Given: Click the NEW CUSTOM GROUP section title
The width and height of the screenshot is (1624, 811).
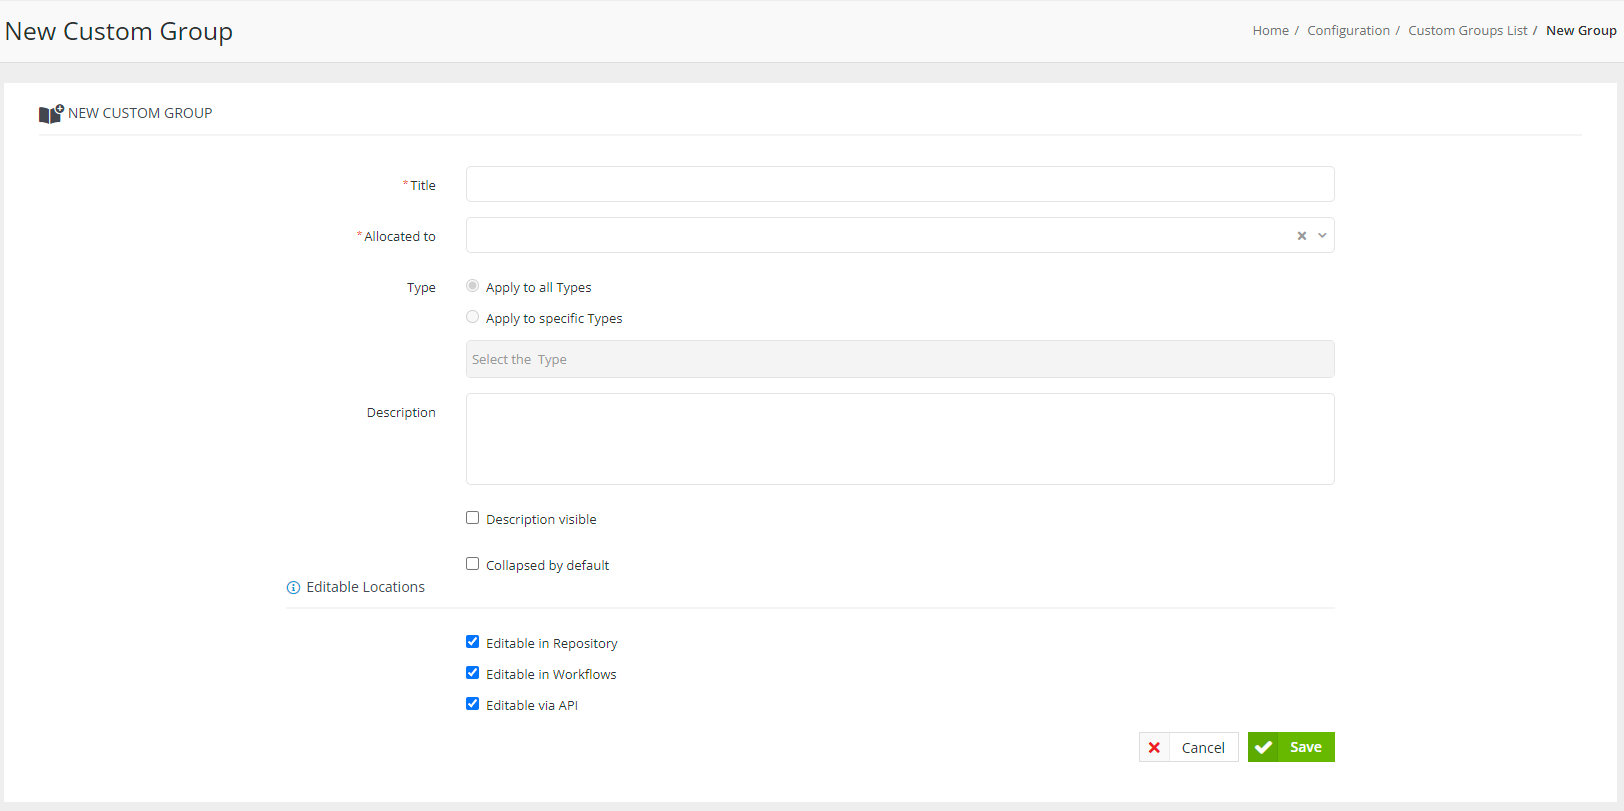Looking at the screenshot, I should 140,113.
